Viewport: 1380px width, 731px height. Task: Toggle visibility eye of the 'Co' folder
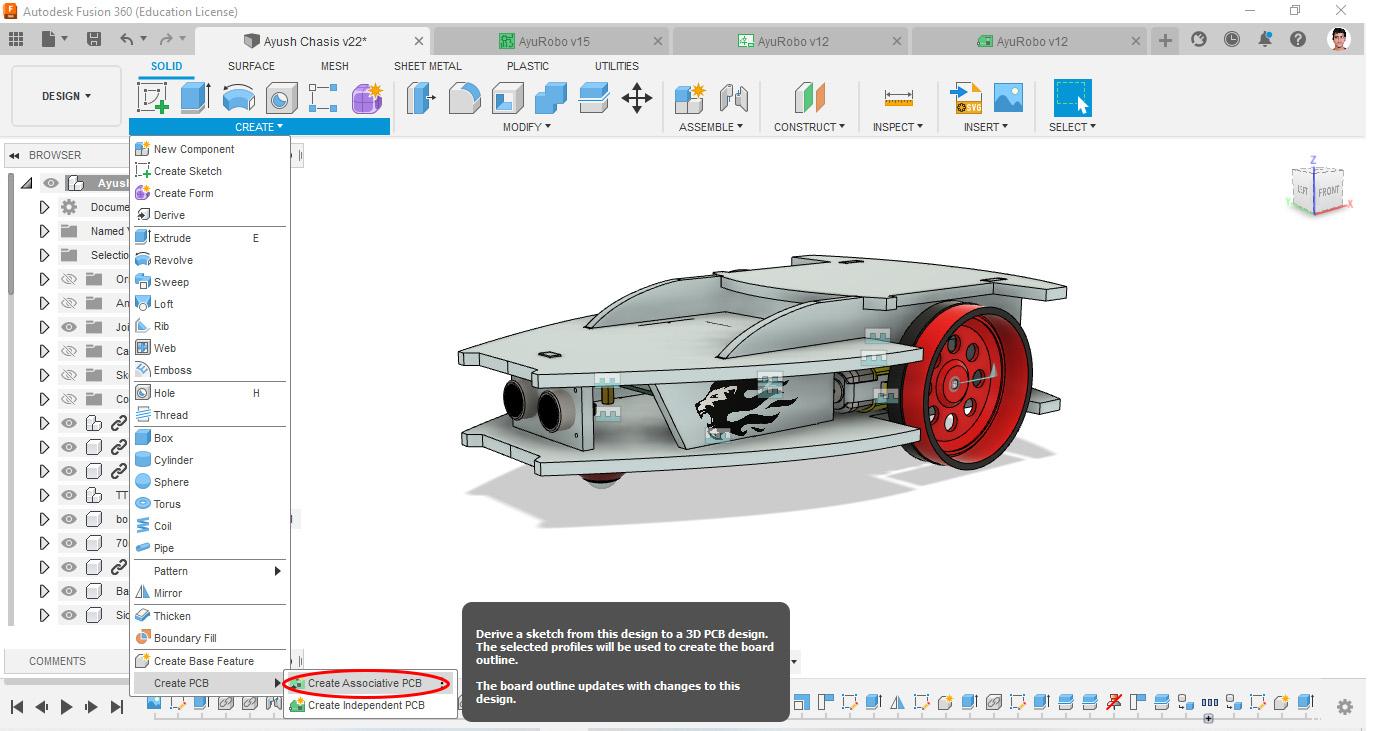pyautogui.click(x=69, y=399)
